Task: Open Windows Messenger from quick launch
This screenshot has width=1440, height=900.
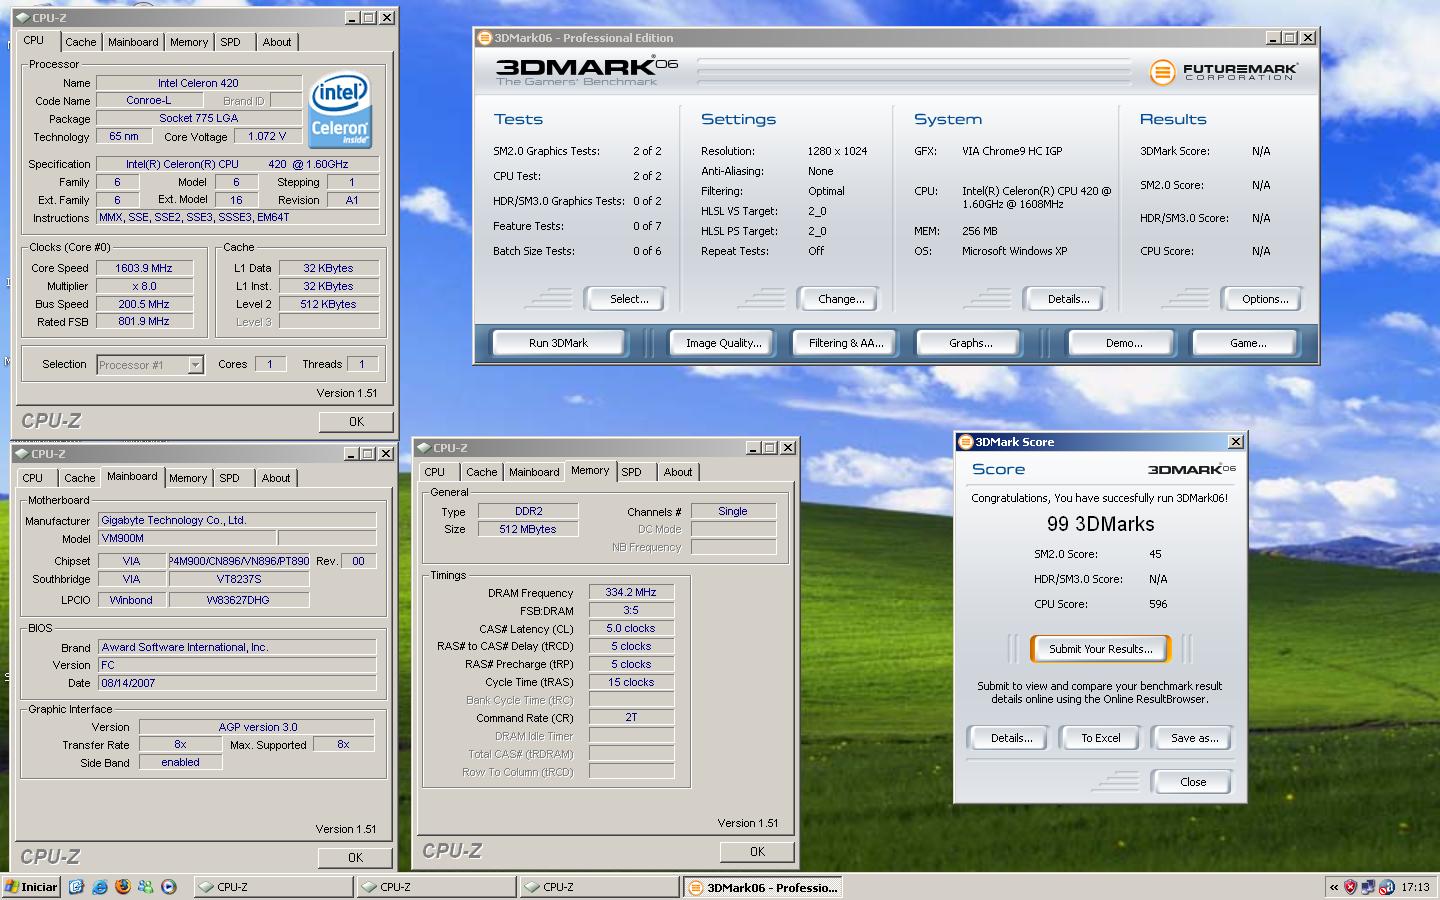Action: point(146,887)
